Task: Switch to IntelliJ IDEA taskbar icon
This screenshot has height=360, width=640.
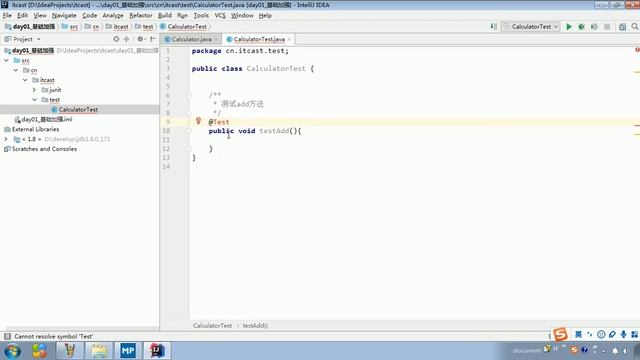Action: click(x=157, y=351)
